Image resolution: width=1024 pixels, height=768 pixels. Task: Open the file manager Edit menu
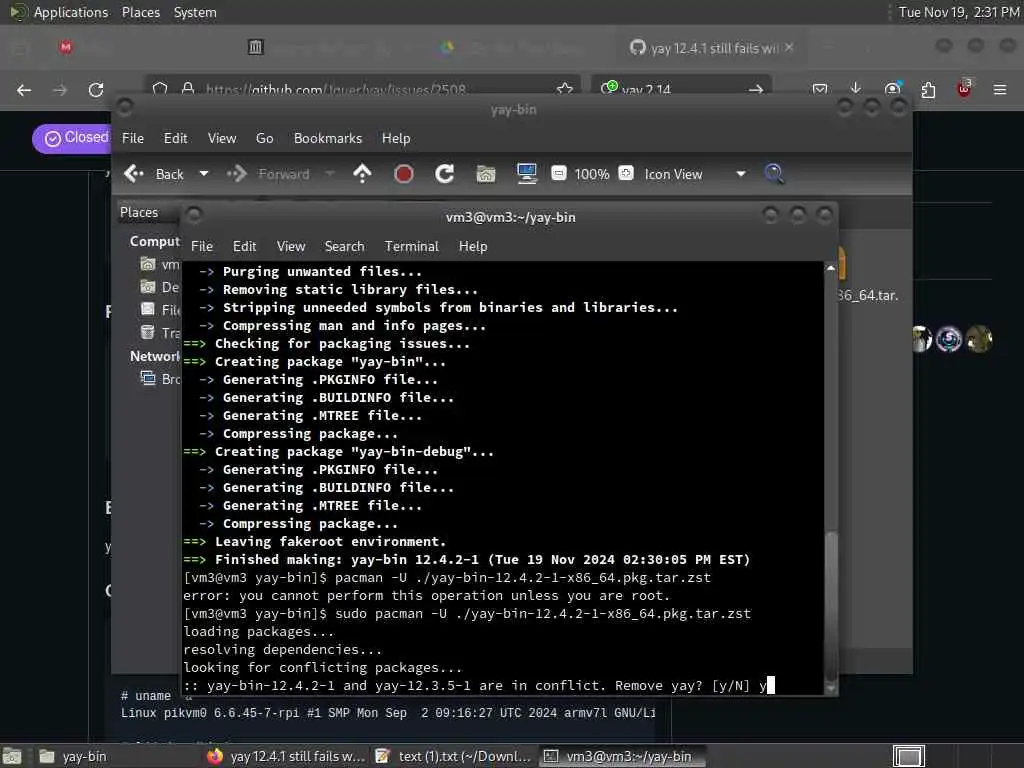click(175, 138)
